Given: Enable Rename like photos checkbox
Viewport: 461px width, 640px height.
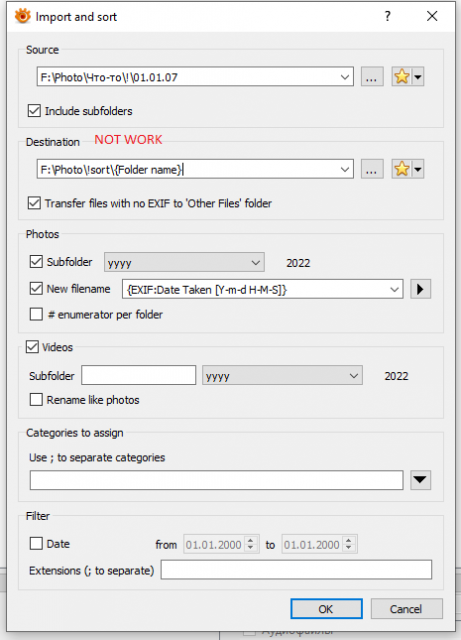Looking at the screenshot, I should (36, 400).
